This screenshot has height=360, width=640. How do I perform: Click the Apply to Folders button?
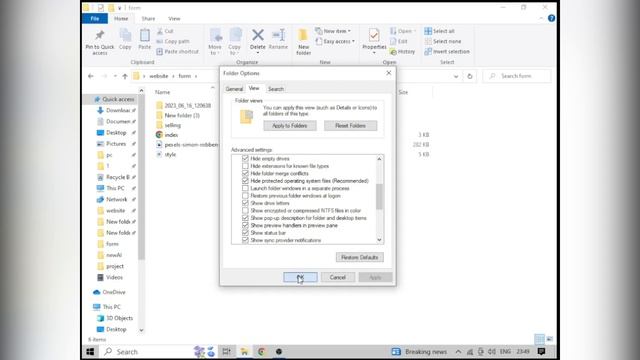coord(290,126)
